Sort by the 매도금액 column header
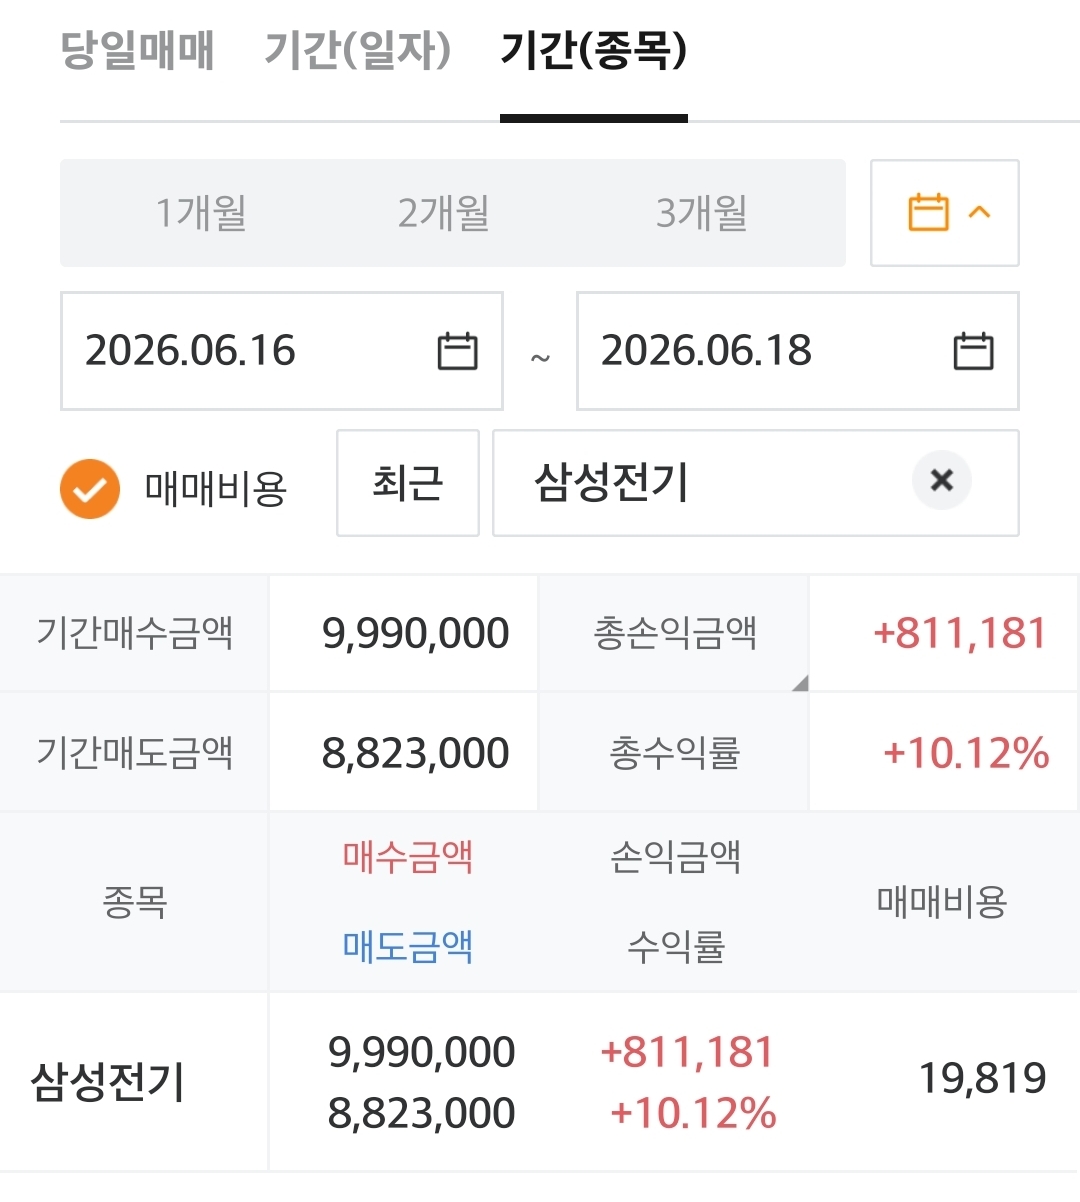 [x=408, y=946]
